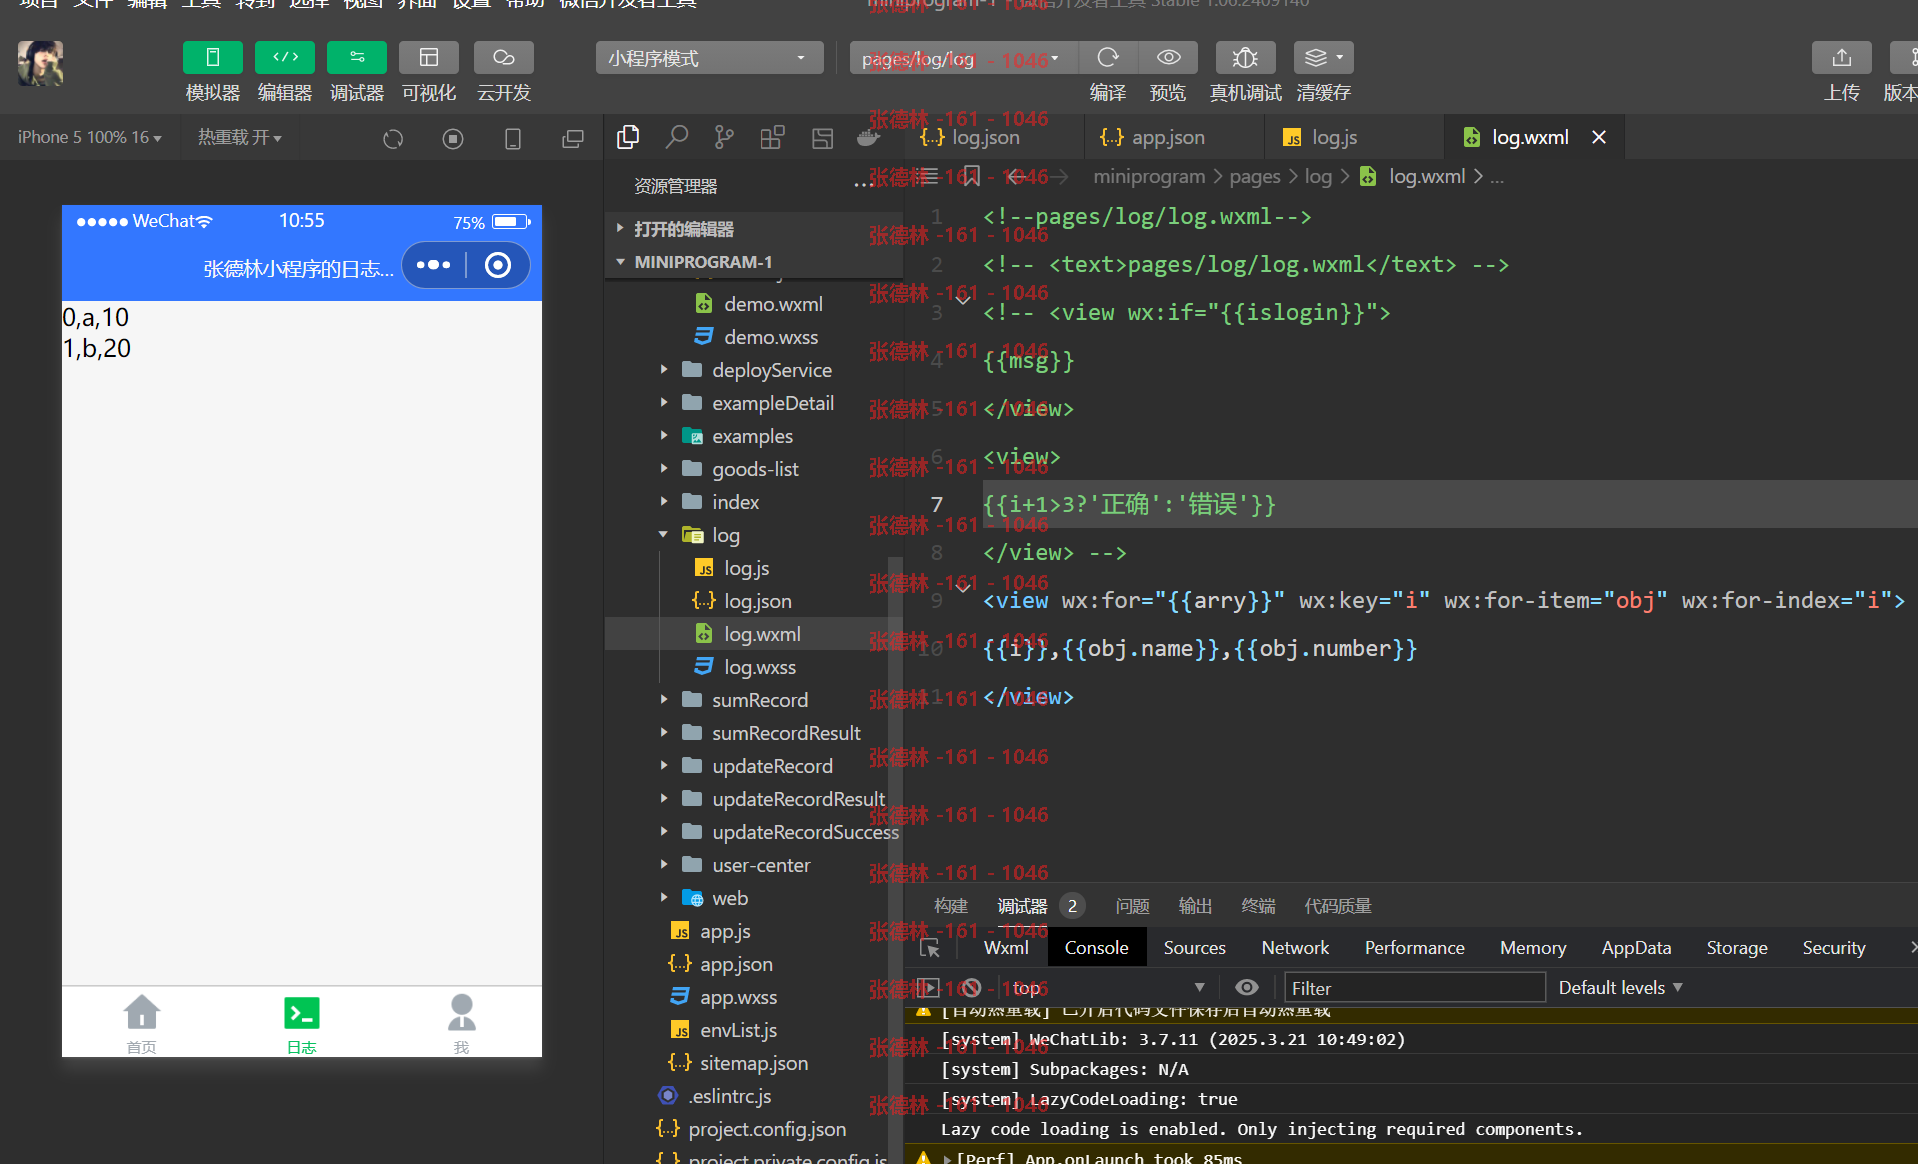Toggle the editor panel button
1918x1164 pixels.
pyautogui.click(x=285, y=58)
